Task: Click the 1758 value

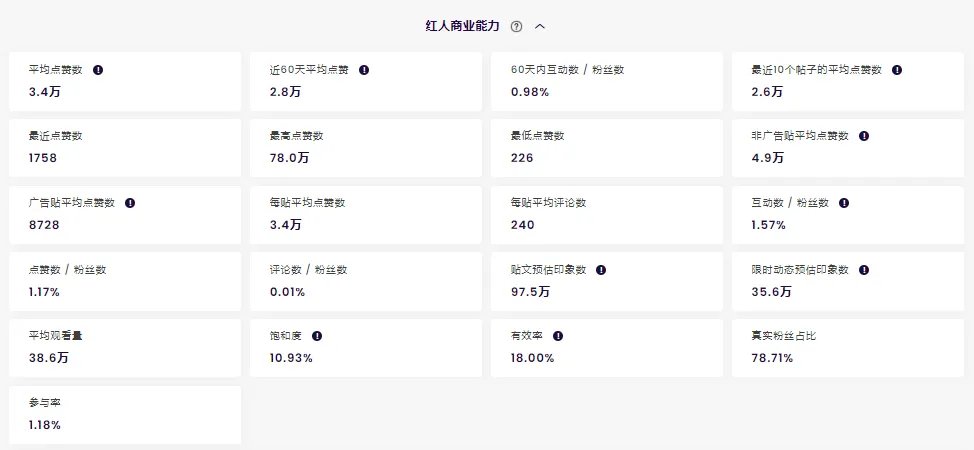Action: [43, 158]
